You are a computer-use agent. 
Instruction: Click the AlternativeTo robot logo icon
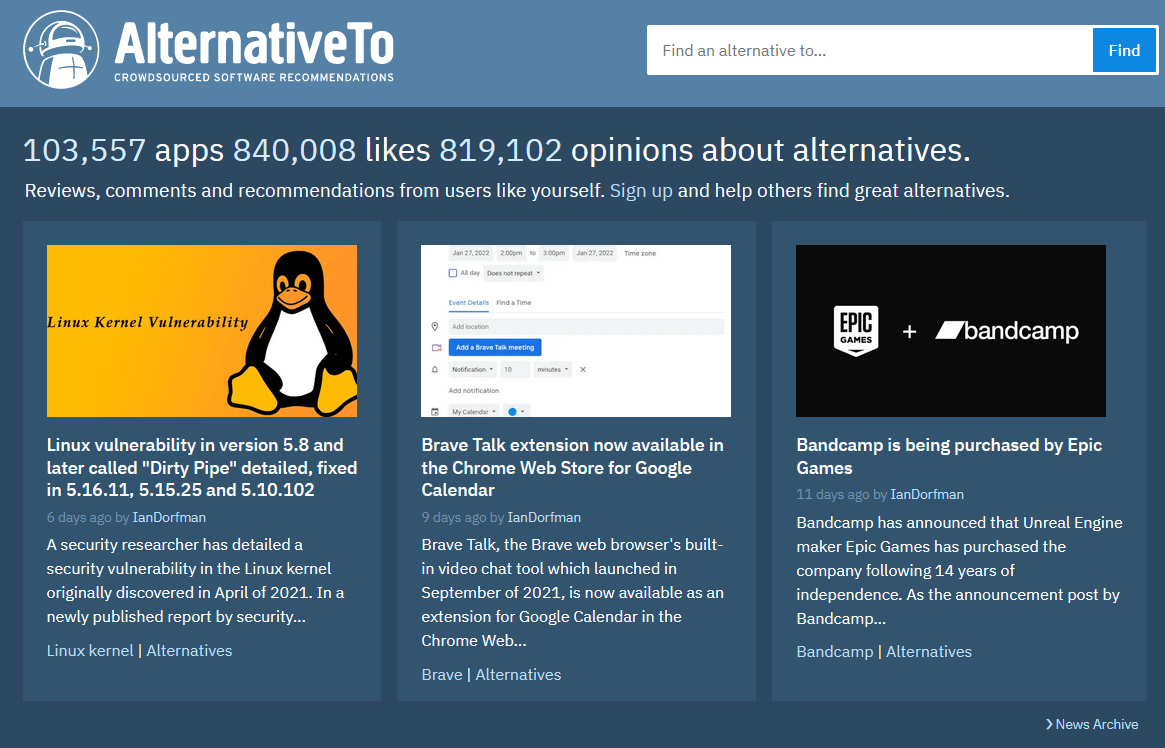pos(61,50)
